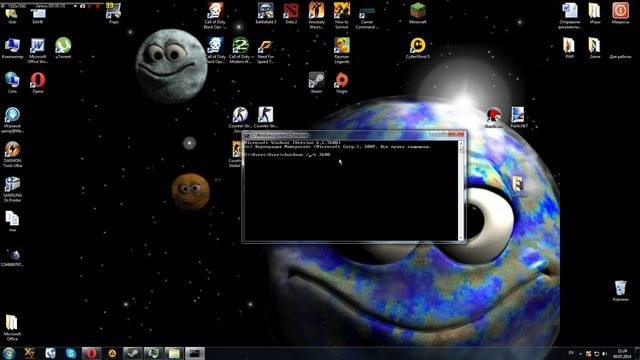This screenshot has height=360, width=640.
Task: Open the AIMP orange triangle taskbar icon
Action: [112, 353]
